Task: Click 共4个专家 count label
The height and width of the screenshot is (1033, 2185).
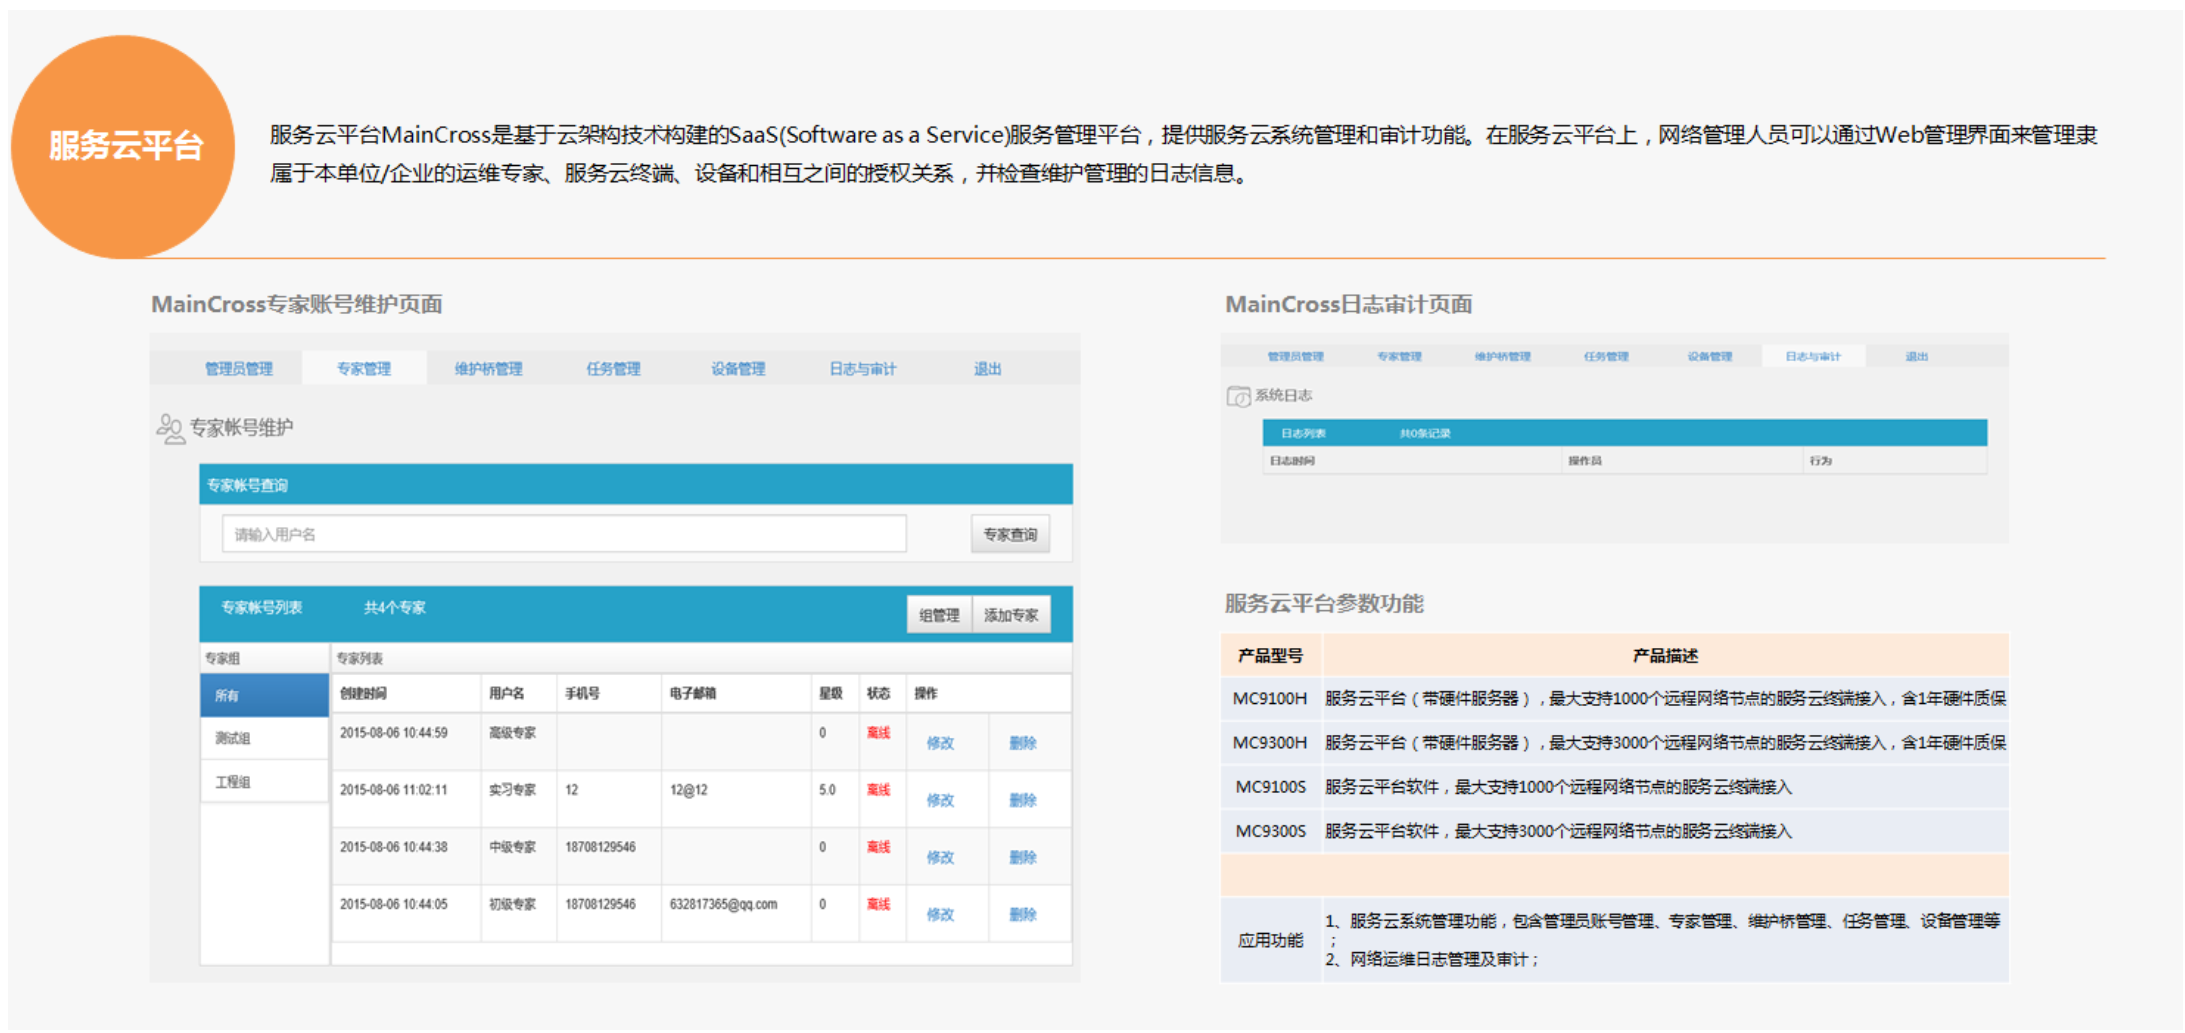Action: 395,608
